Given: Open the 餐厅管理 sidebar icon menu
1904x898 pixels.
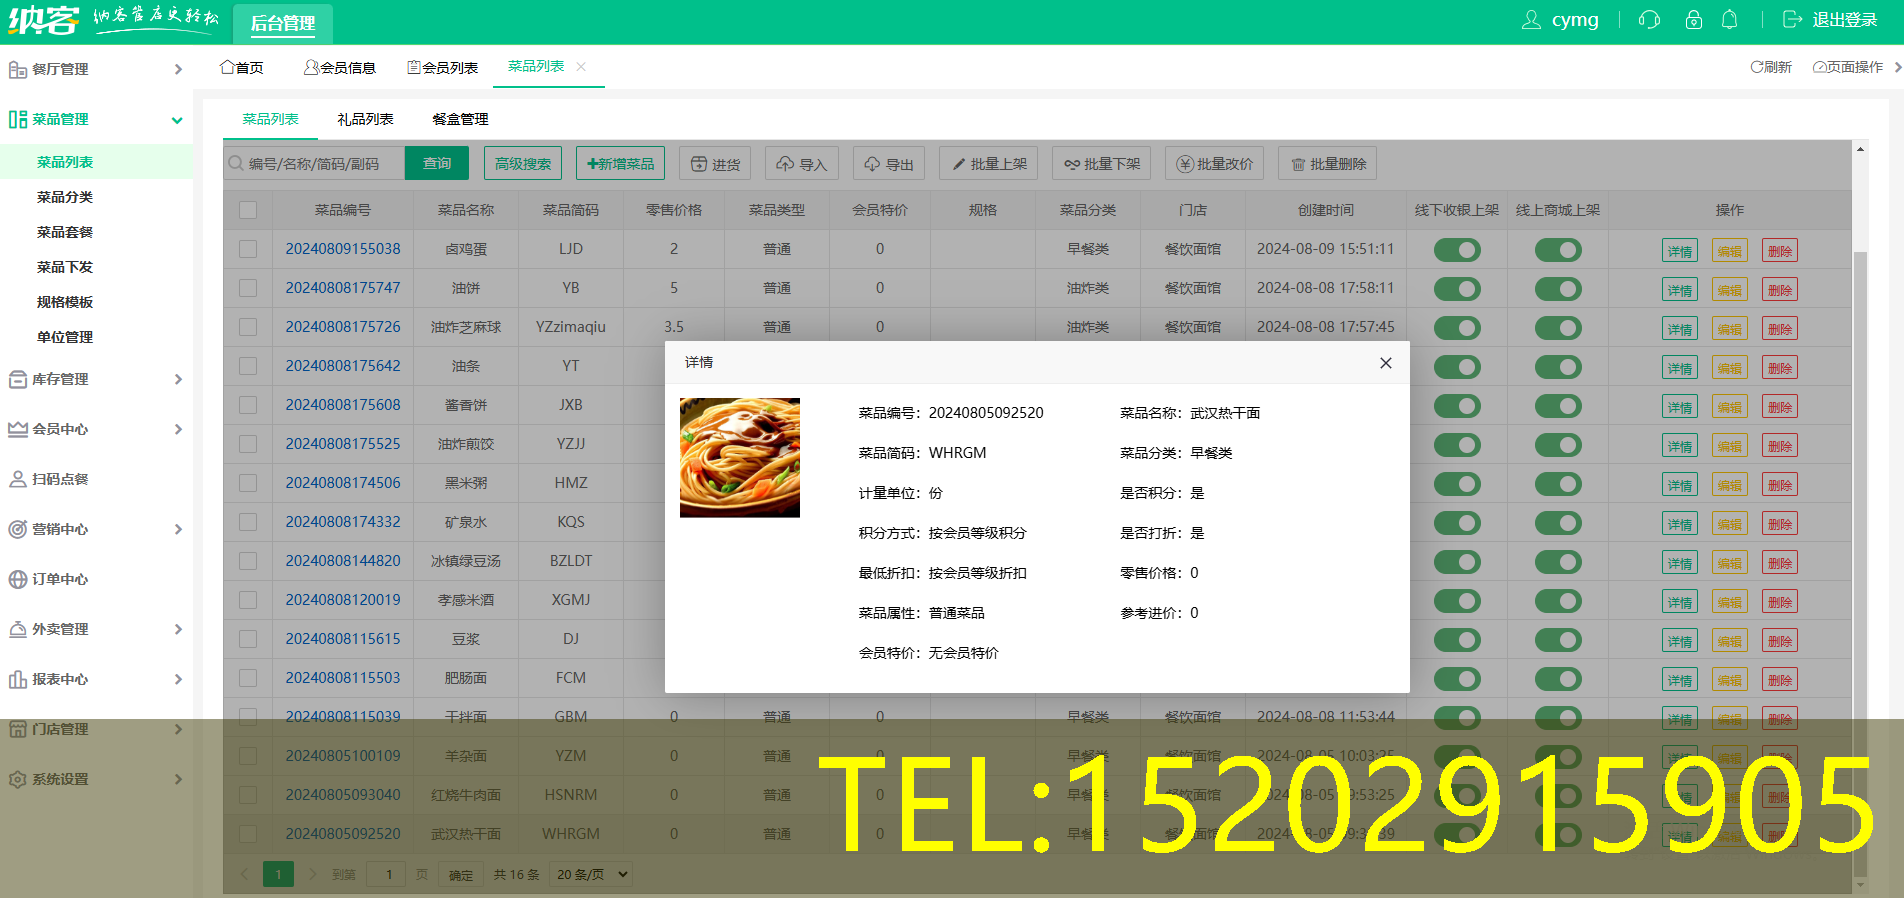Looking at the screenshot, I should click(x=17, y=69).
